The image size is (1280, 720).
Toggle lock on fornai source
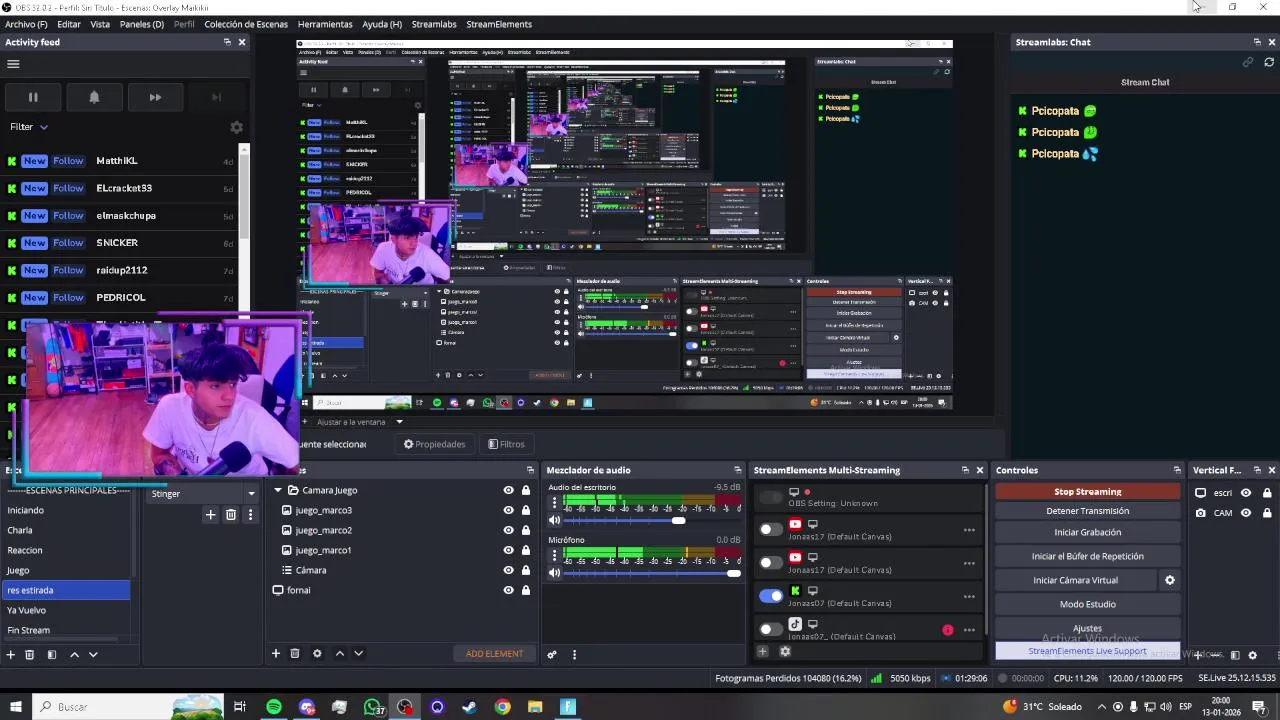[x=526, y=590]
